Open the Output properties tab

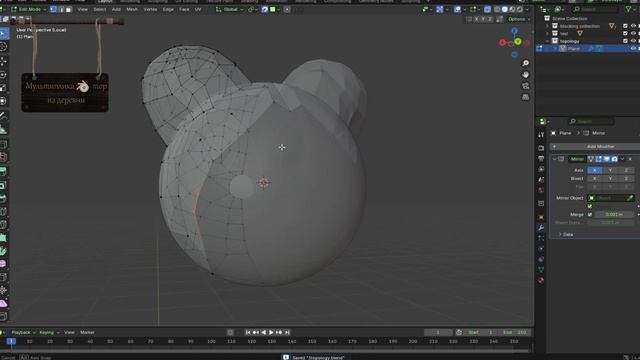[541, 158]
